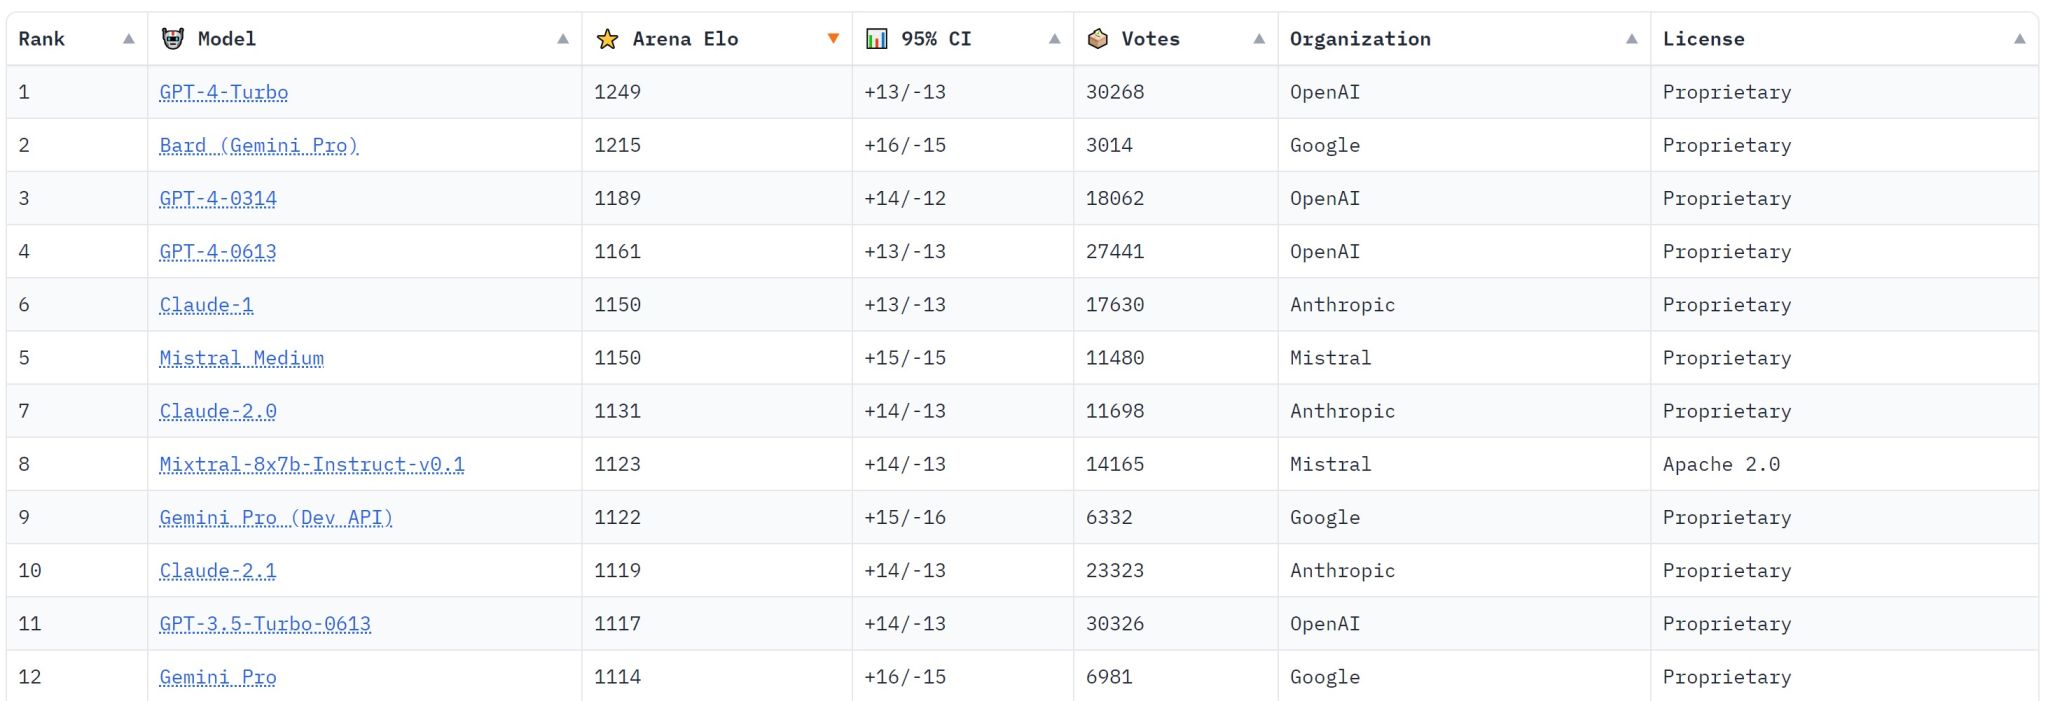Click the Organization column header label
The width and height of the screenshot is (2048, 701).
[x=1360, y=39]
